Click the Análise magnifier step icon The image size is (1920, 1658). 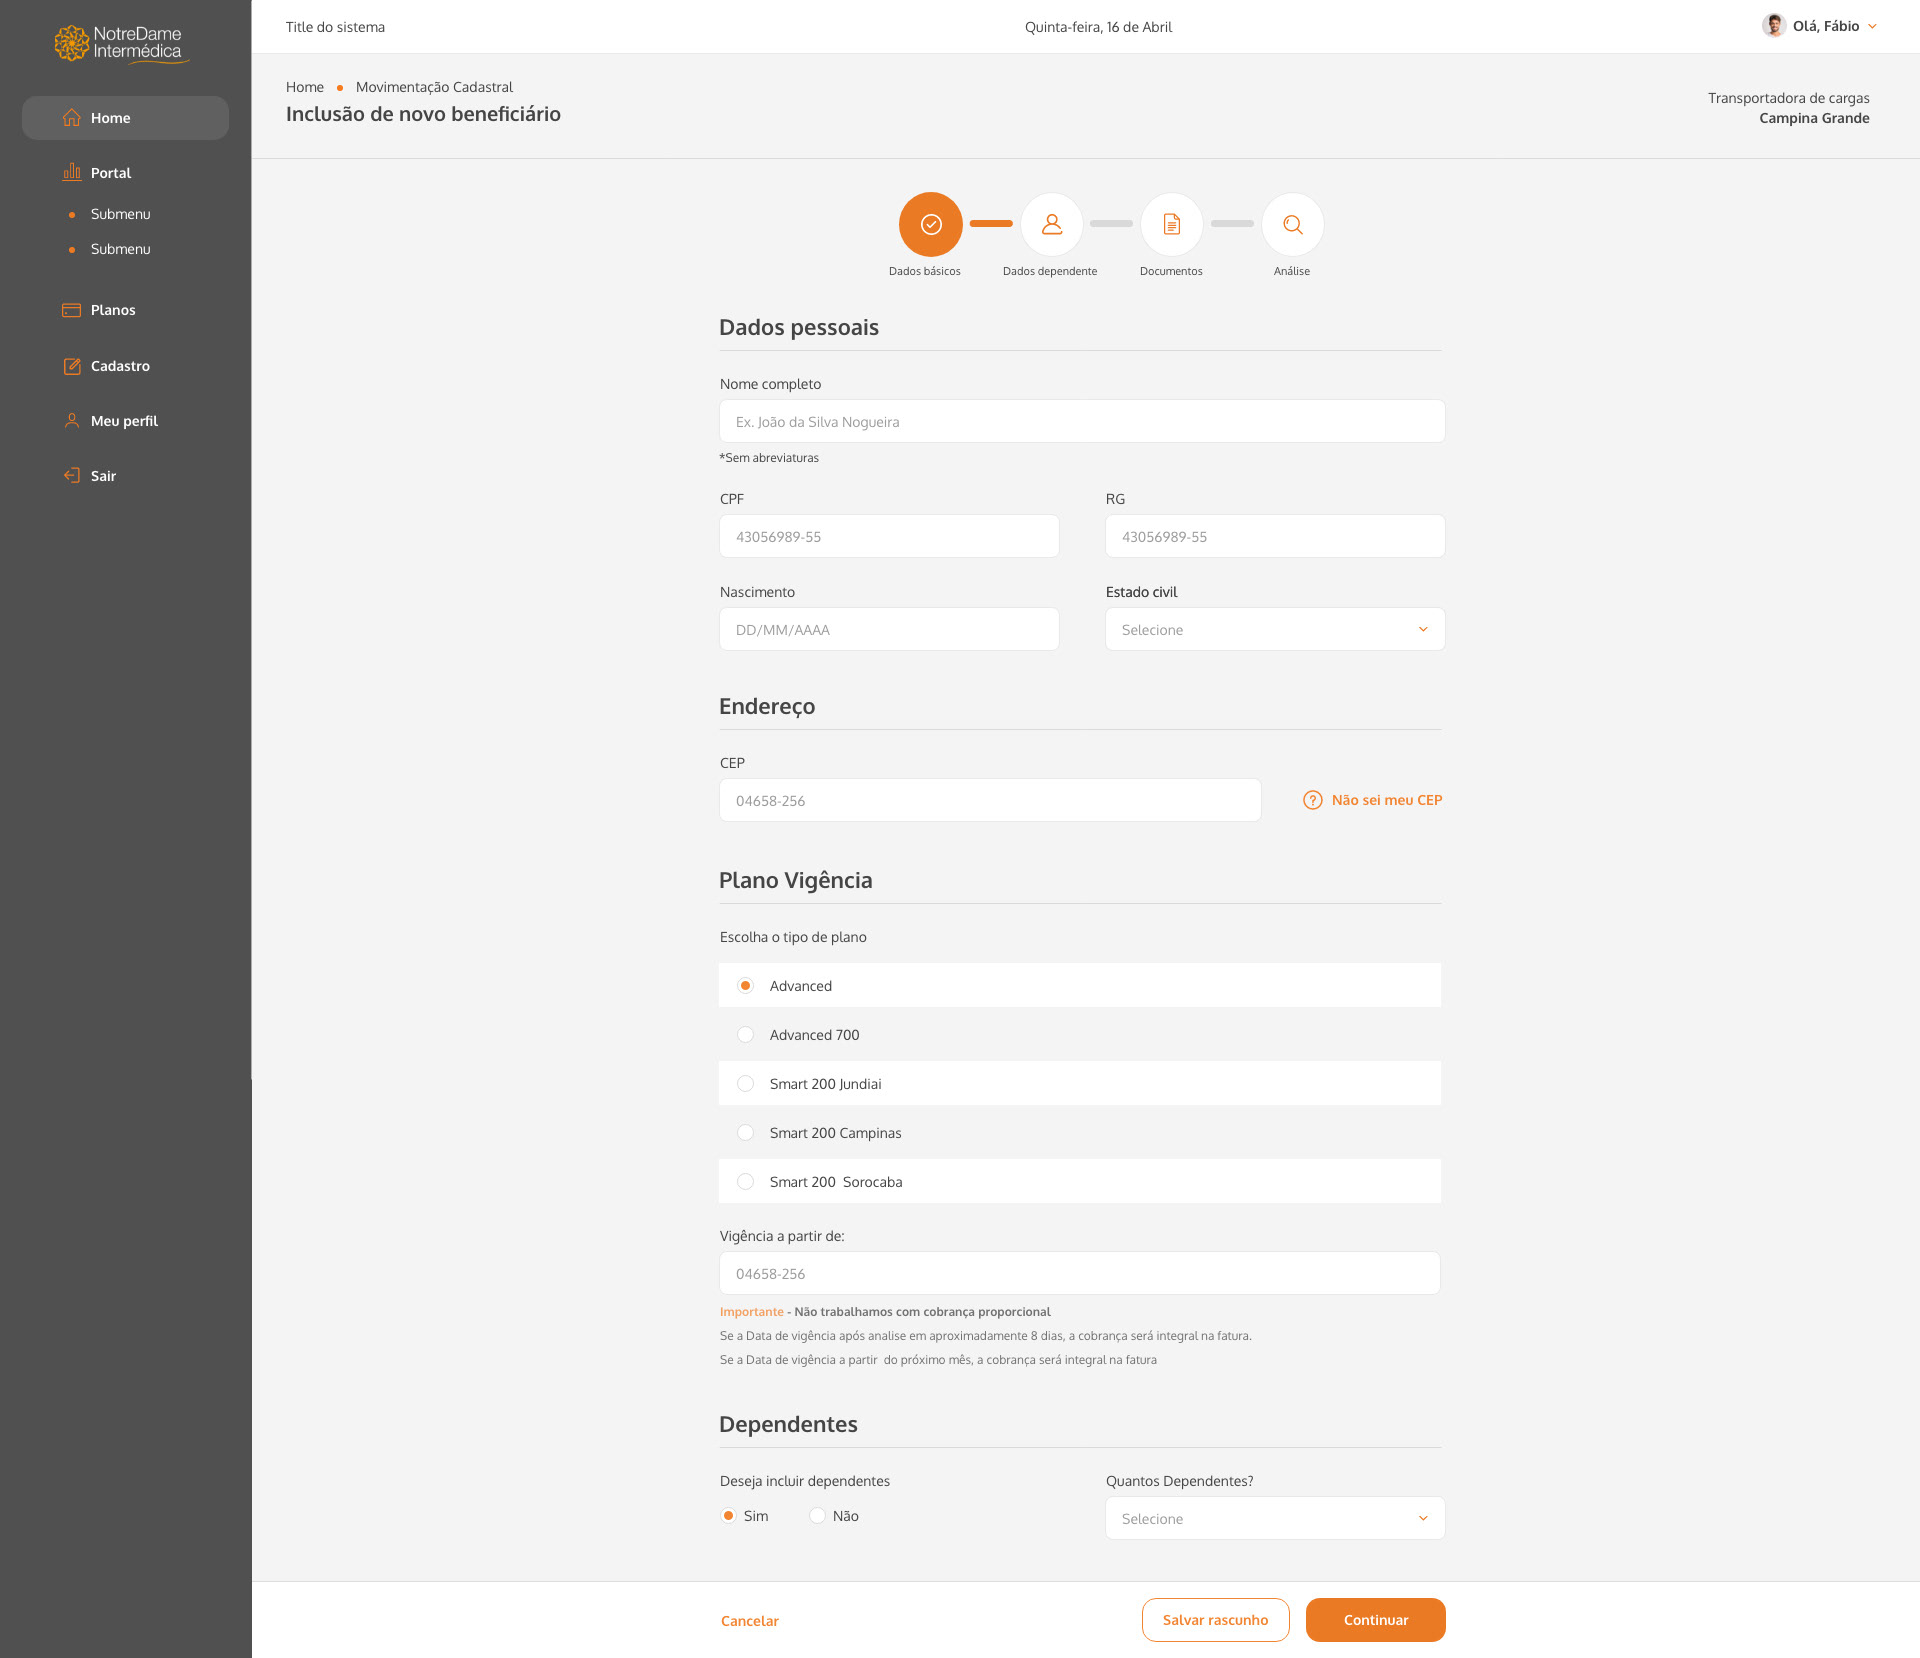pyautogui.click(x=1292, y=225)
